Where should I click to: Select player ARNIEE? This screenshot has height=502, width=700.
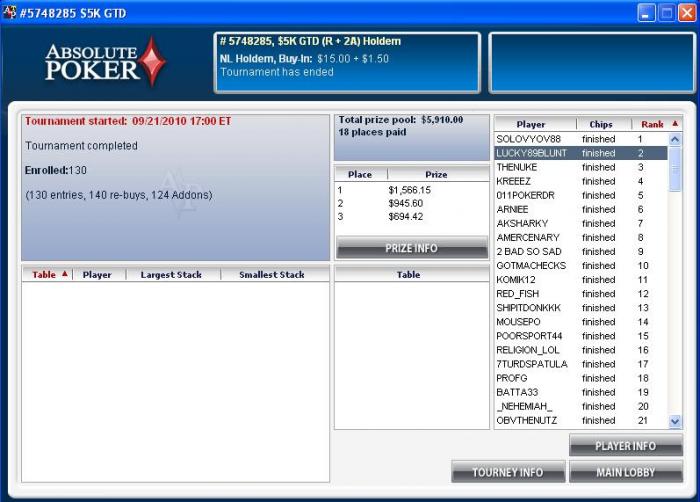click(581, 209)
